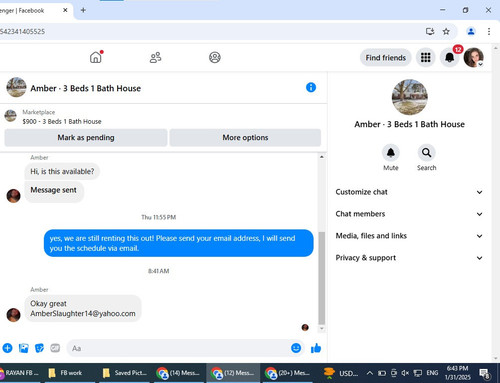Choose a sticker icon
This screenshot has height=383, width=500.
click(39, 348)
